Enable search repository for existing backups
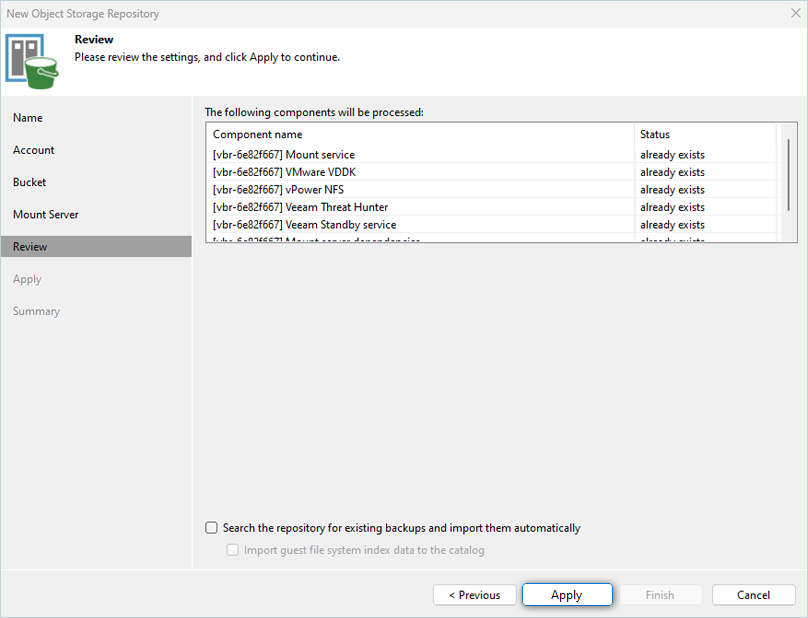 click(x=211, y=528)
